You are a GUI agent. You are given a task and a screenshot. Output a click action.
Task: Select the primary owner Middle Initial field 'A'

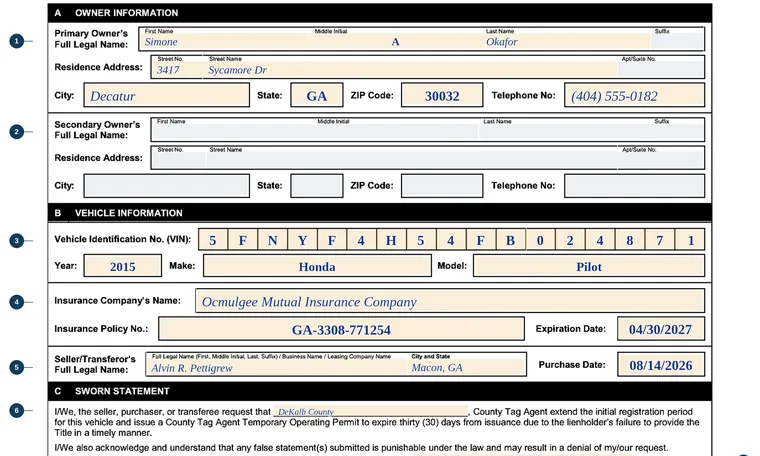[x=398, y=40]
